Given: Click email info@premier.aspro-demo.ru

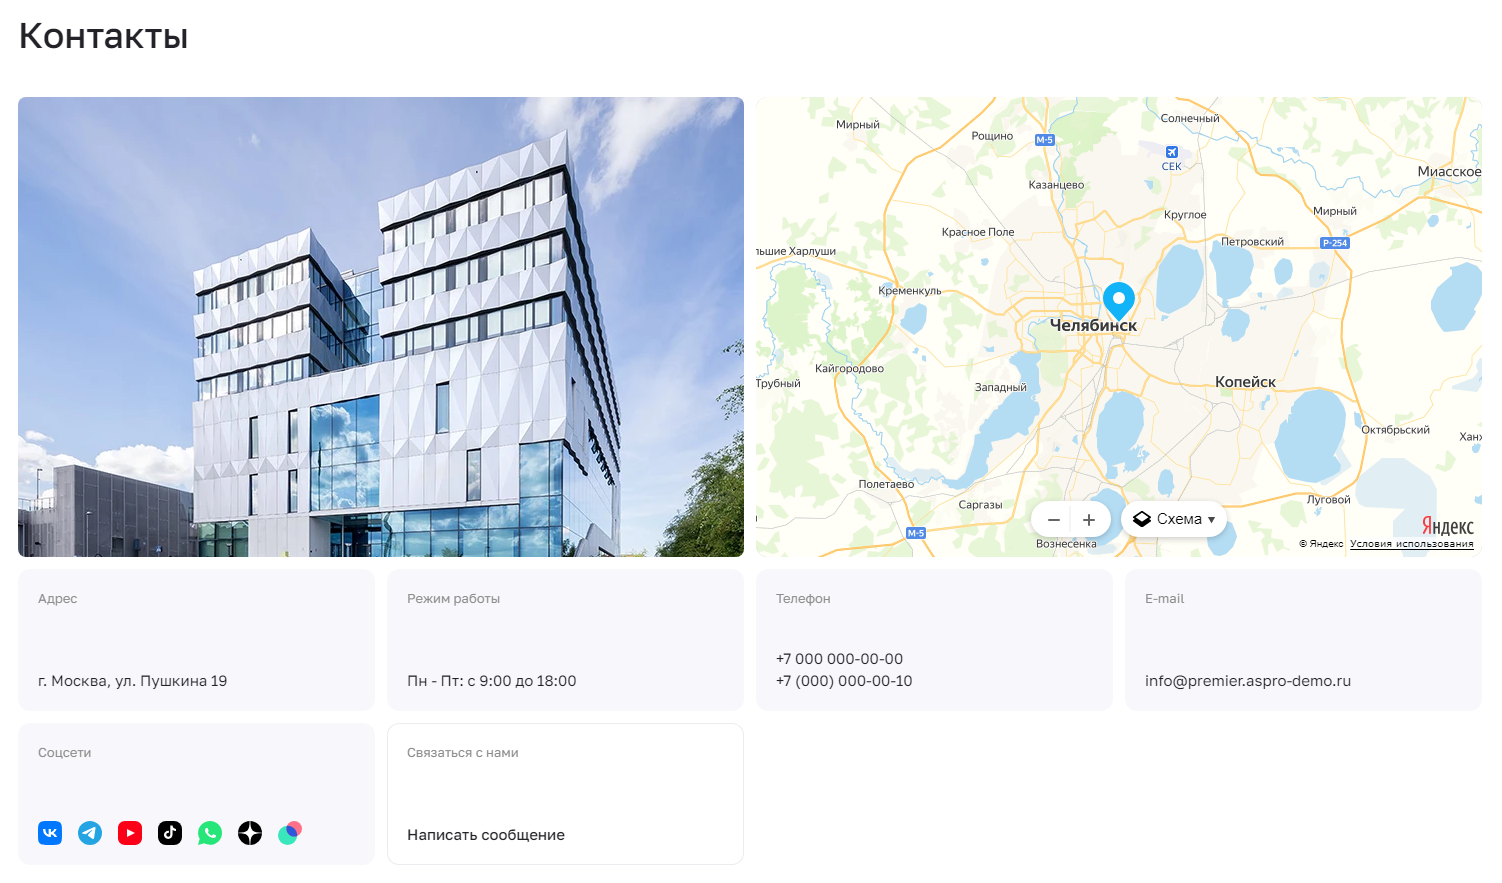Looking at the screenshot, I should [1248, 681].
